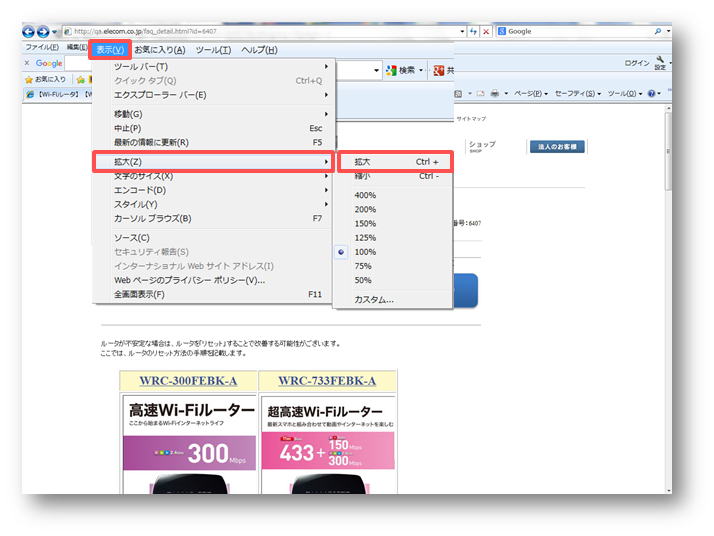This screenshot has height=536, width=714.
Task: Open the ページ(P) command bar menu
Action: coord(530,93)
